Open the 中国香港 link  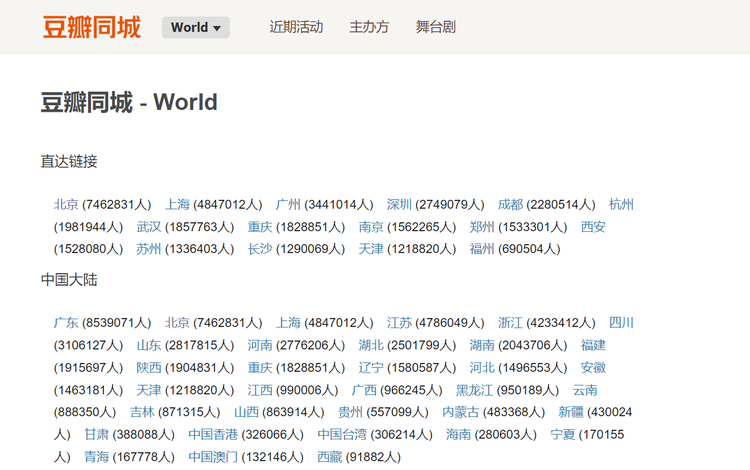click(213, 435)
